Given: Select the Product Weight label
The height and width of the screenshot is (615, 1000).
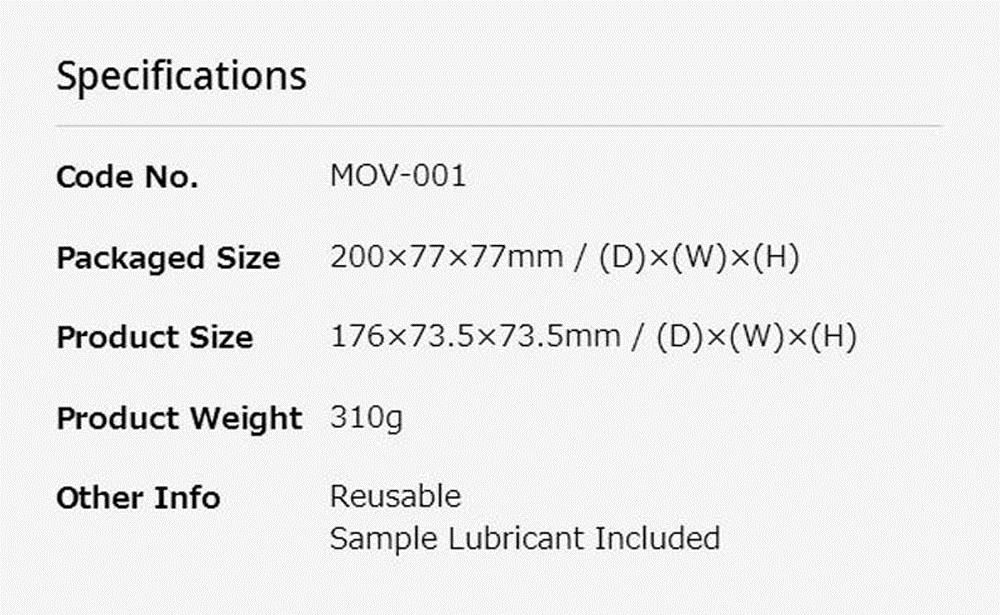Looking at the screenshot, I should tap(179, 419).
